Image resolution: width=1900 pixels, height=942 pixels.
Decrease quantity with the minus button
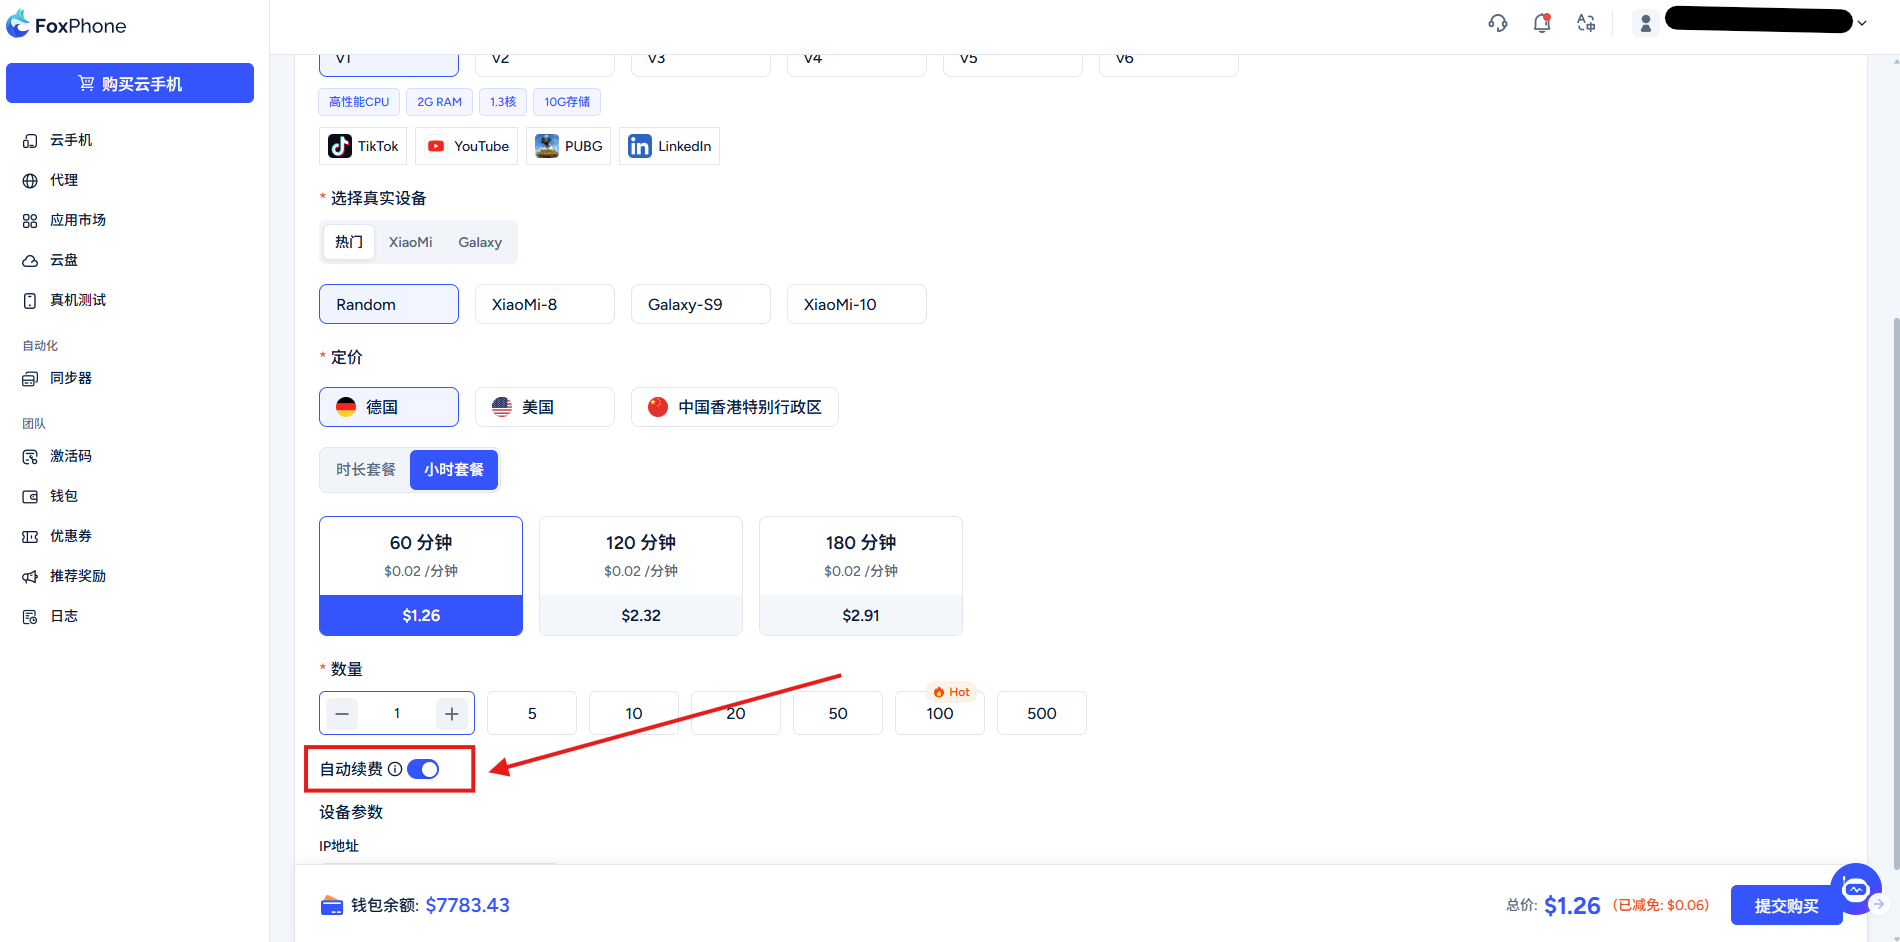(x=342, y=713)
